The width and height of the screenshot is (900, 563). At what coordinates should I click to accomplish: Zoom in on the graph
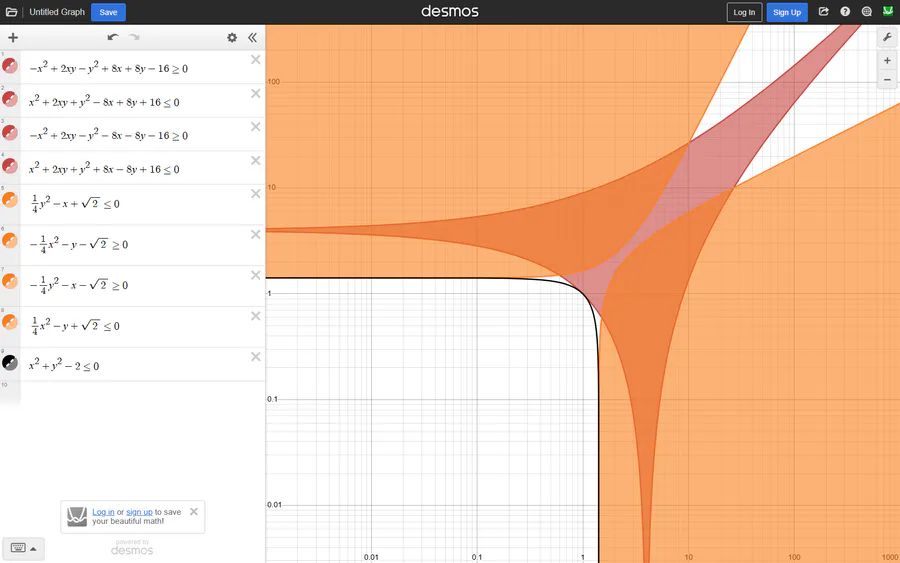click(x=887, y=60)
